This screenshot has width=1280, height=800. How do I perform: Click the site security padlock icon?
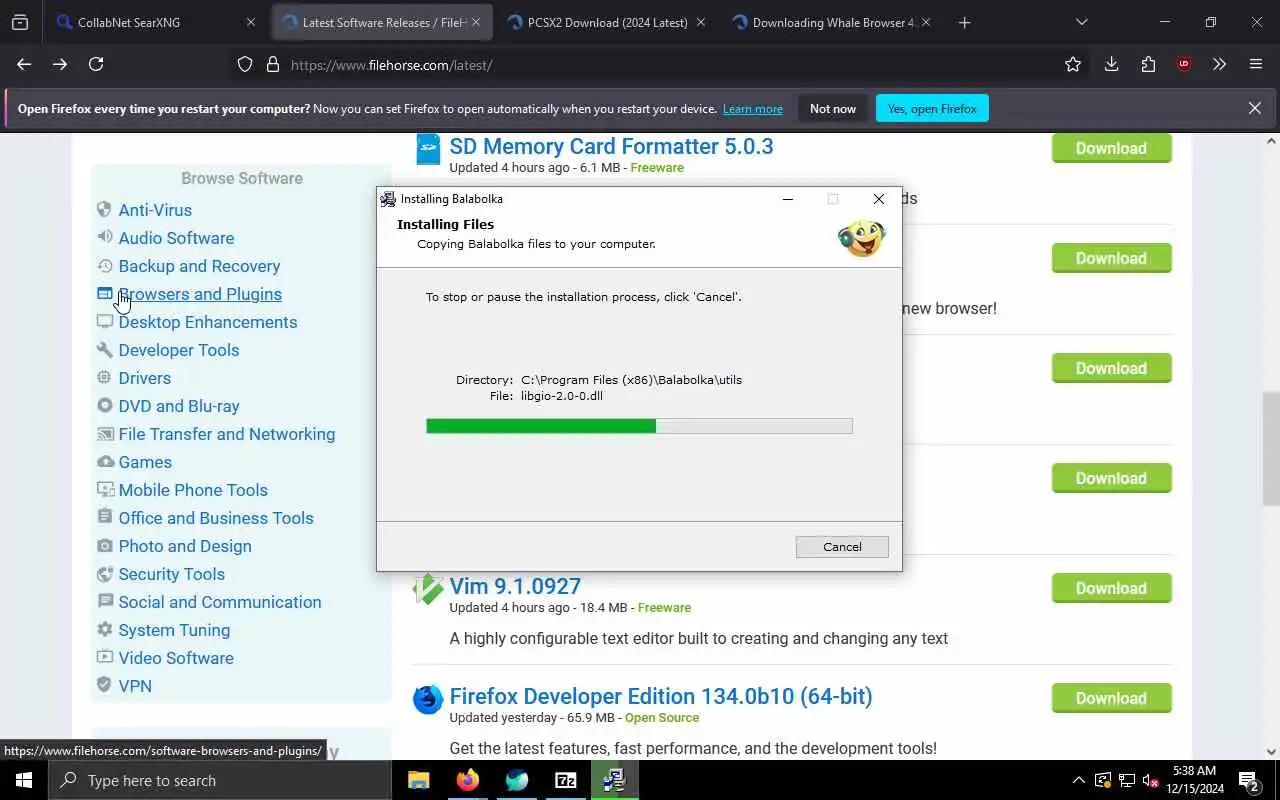tap(272, 64)
